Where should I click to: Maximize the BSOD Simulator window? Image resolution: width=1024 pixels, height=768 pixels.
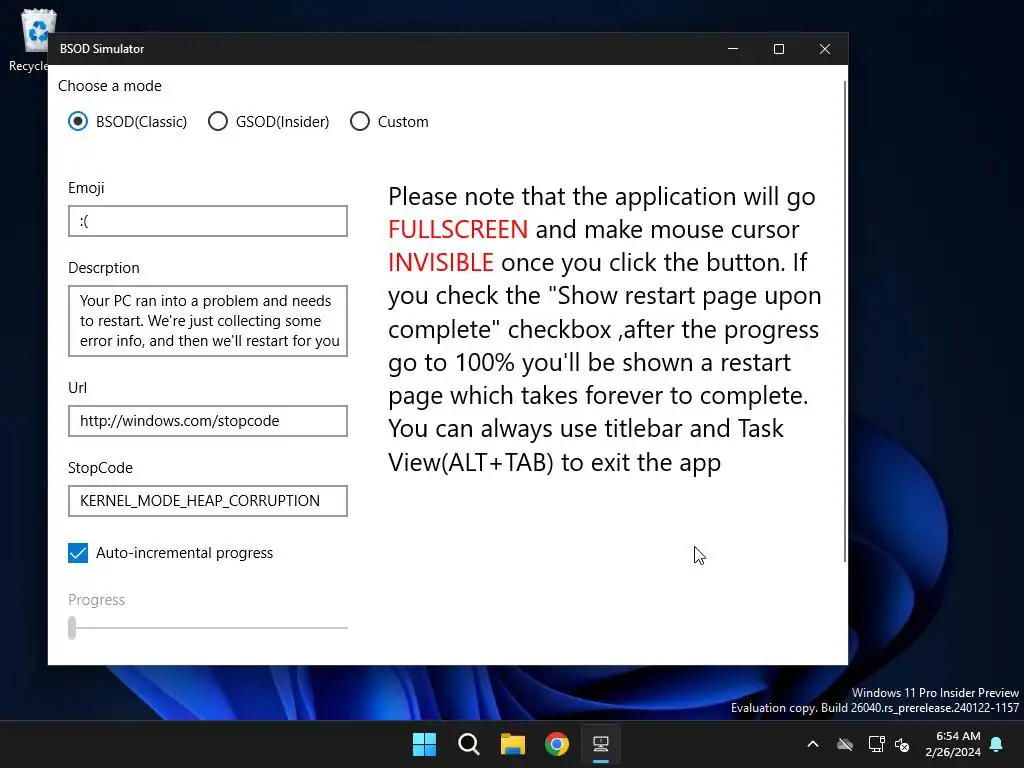point(778,49)
